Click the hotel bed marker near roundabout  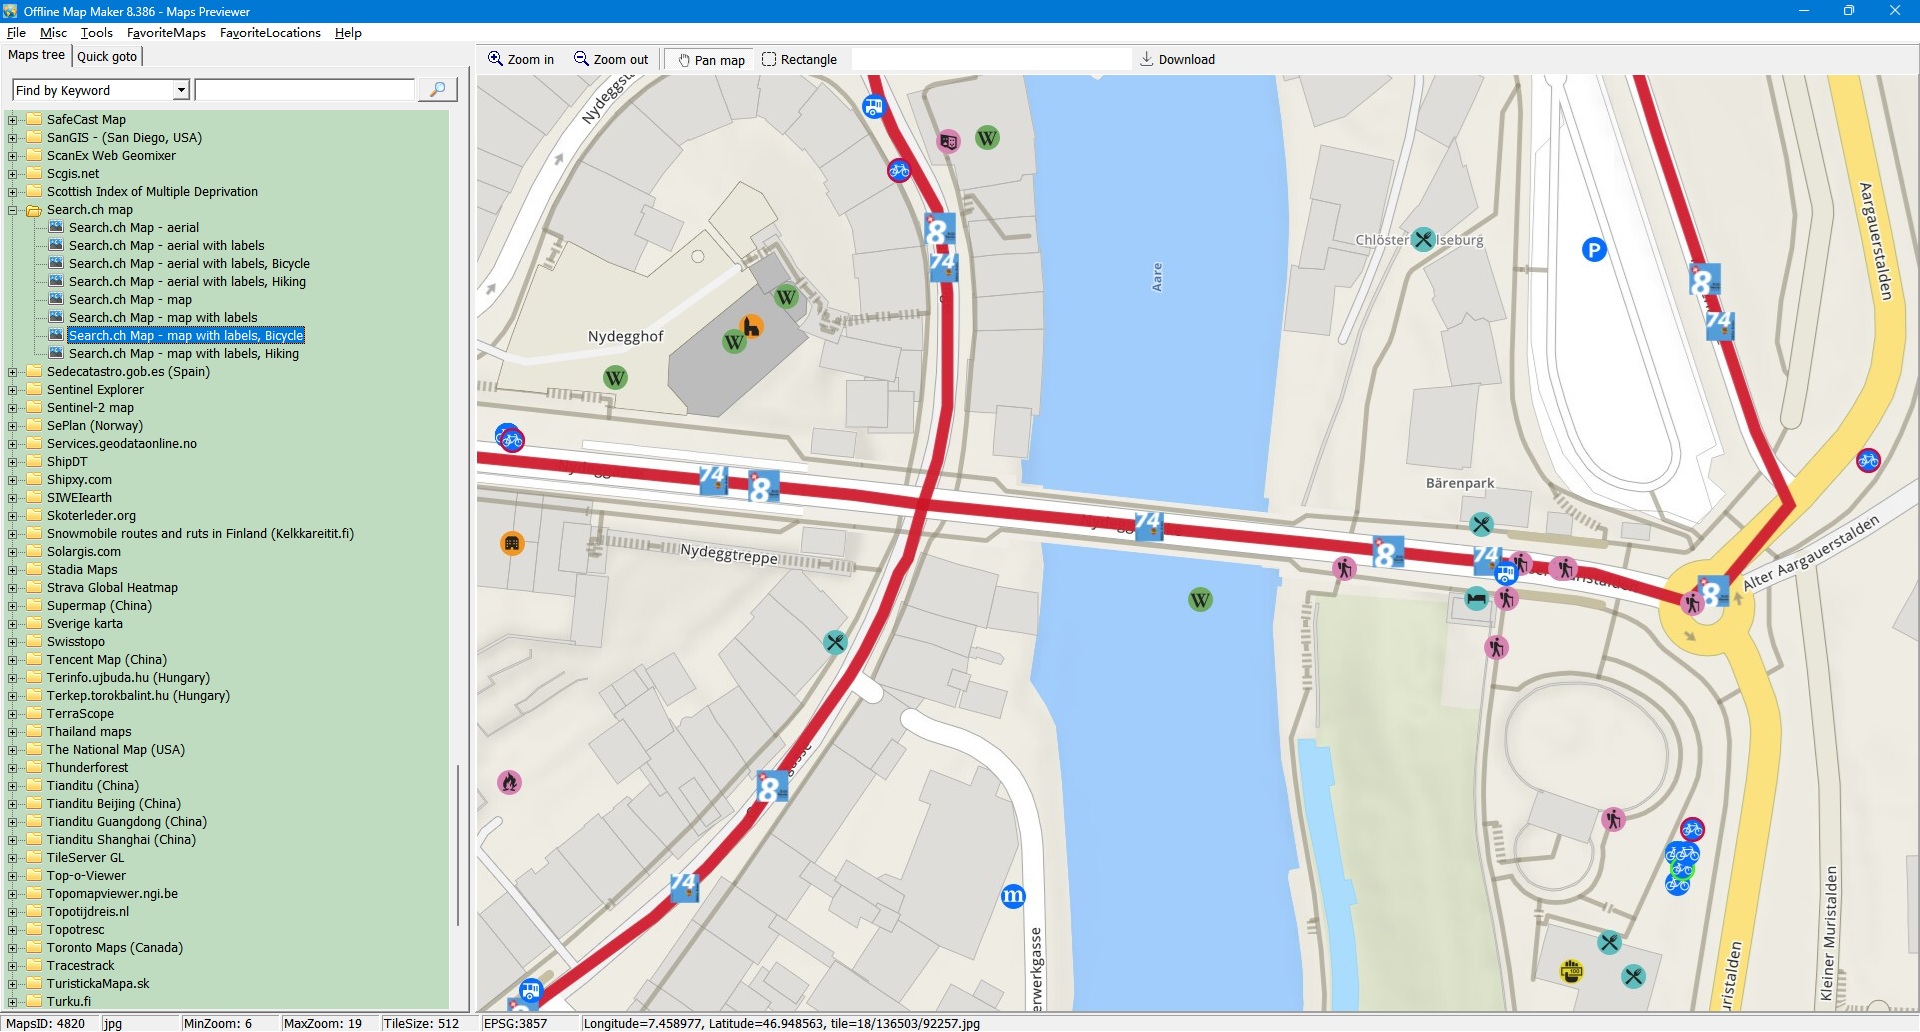pyautogui.click(x=1476, y=599)
